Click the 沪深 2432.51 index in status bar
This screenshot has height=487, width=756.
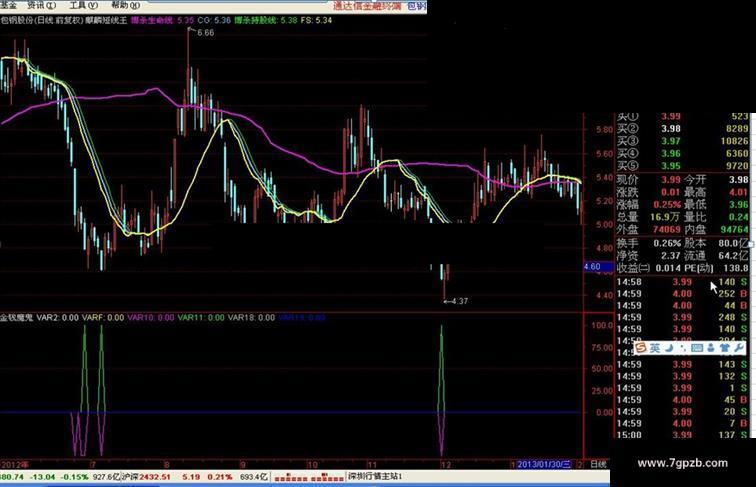tap(145, 477)
